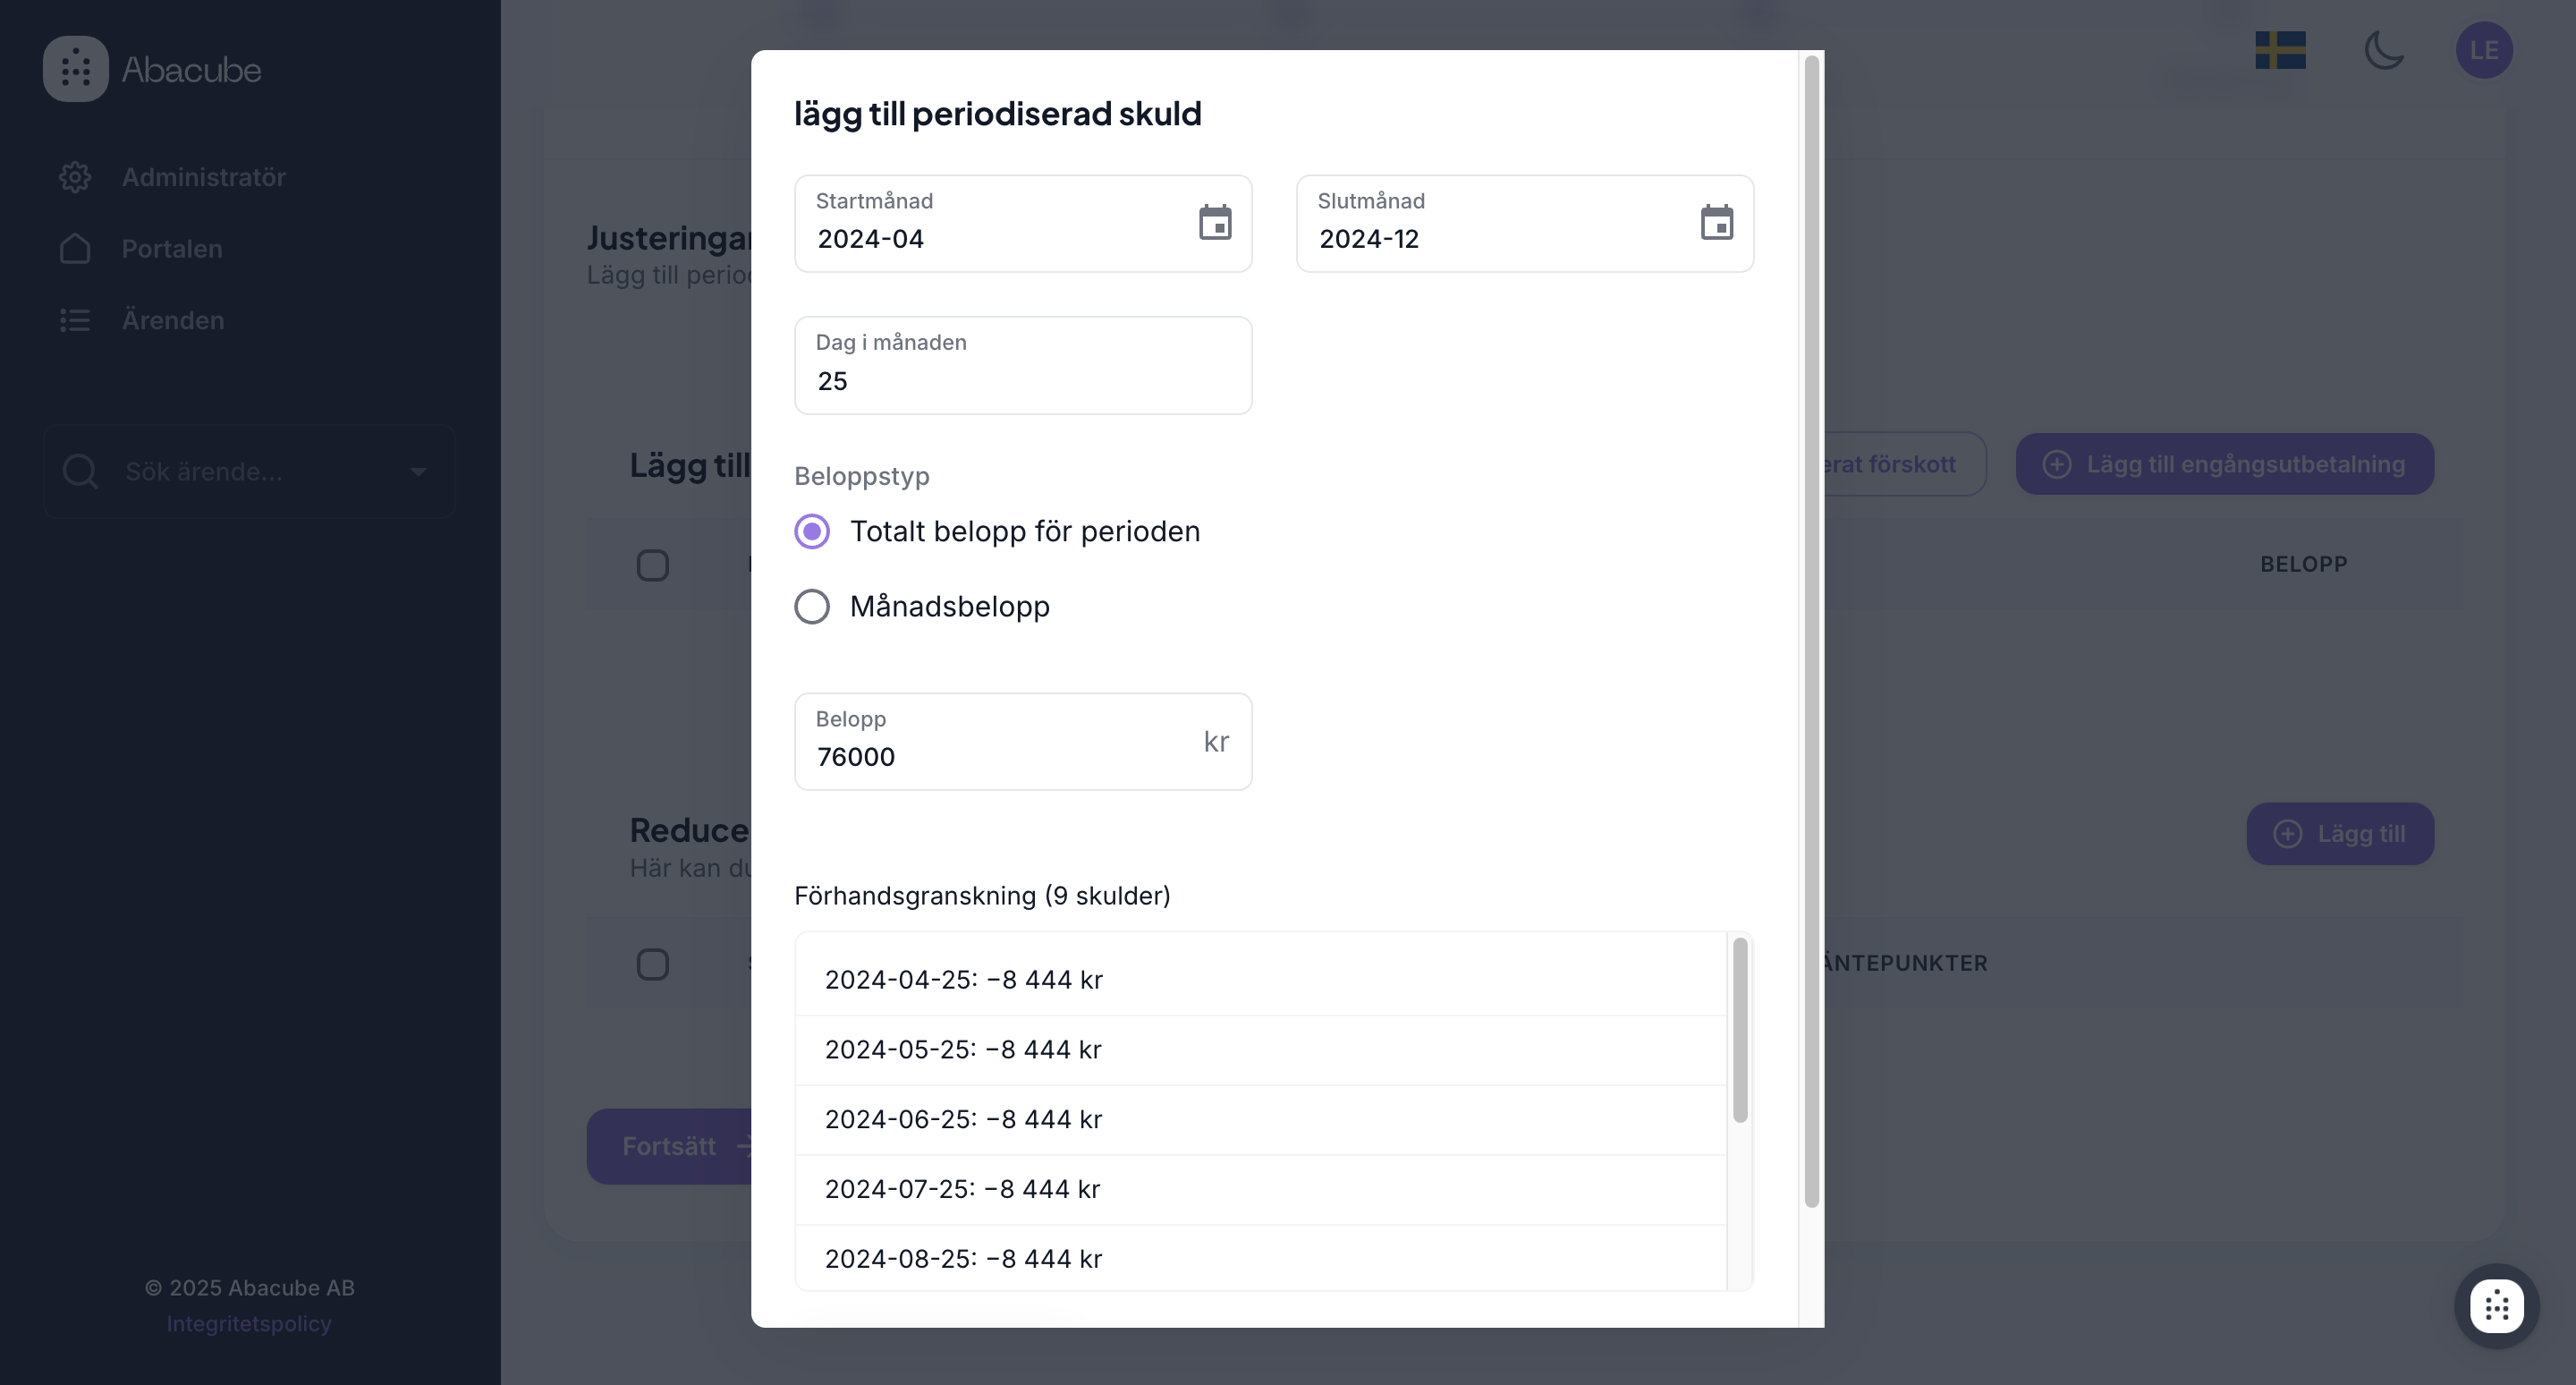The image size is (2576, 1385).
Task: Click the preview list scrollbar
Action: pos(1740,1030)
